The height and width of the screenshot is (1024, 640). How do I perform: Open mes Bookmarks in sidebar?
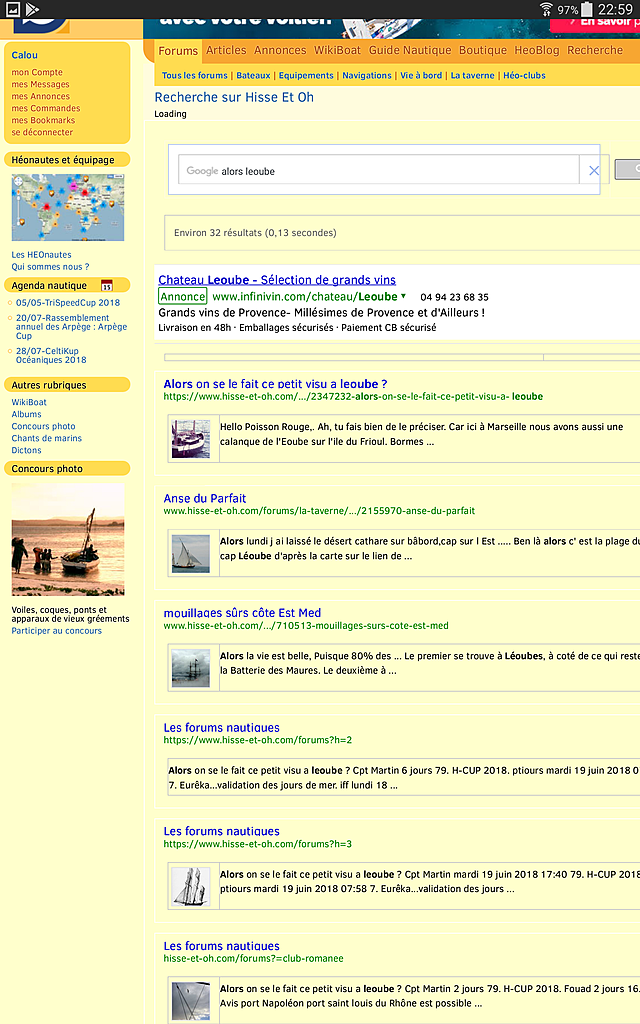[43, 120]
